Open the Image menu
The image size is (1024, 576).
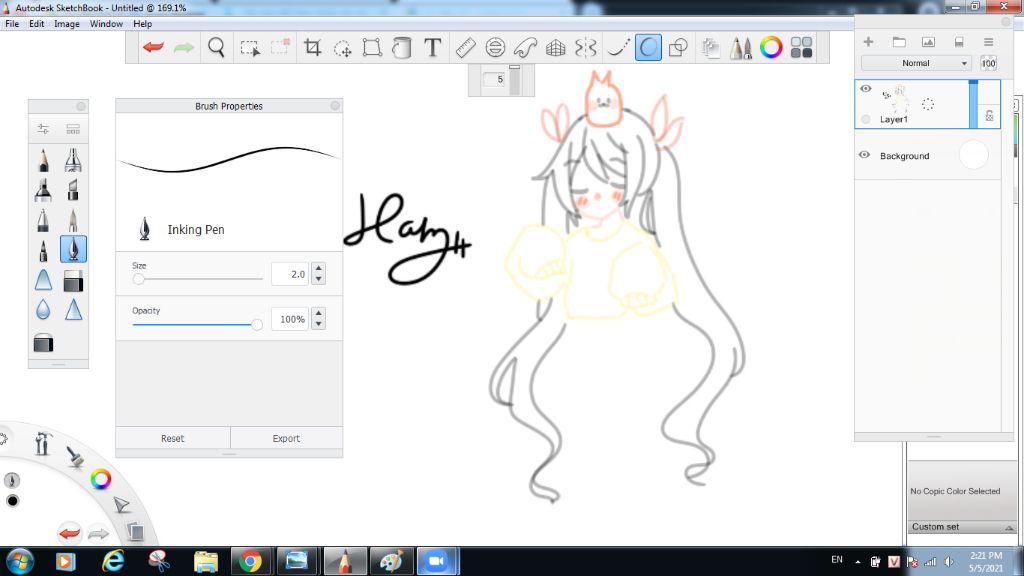coord(67,24)
